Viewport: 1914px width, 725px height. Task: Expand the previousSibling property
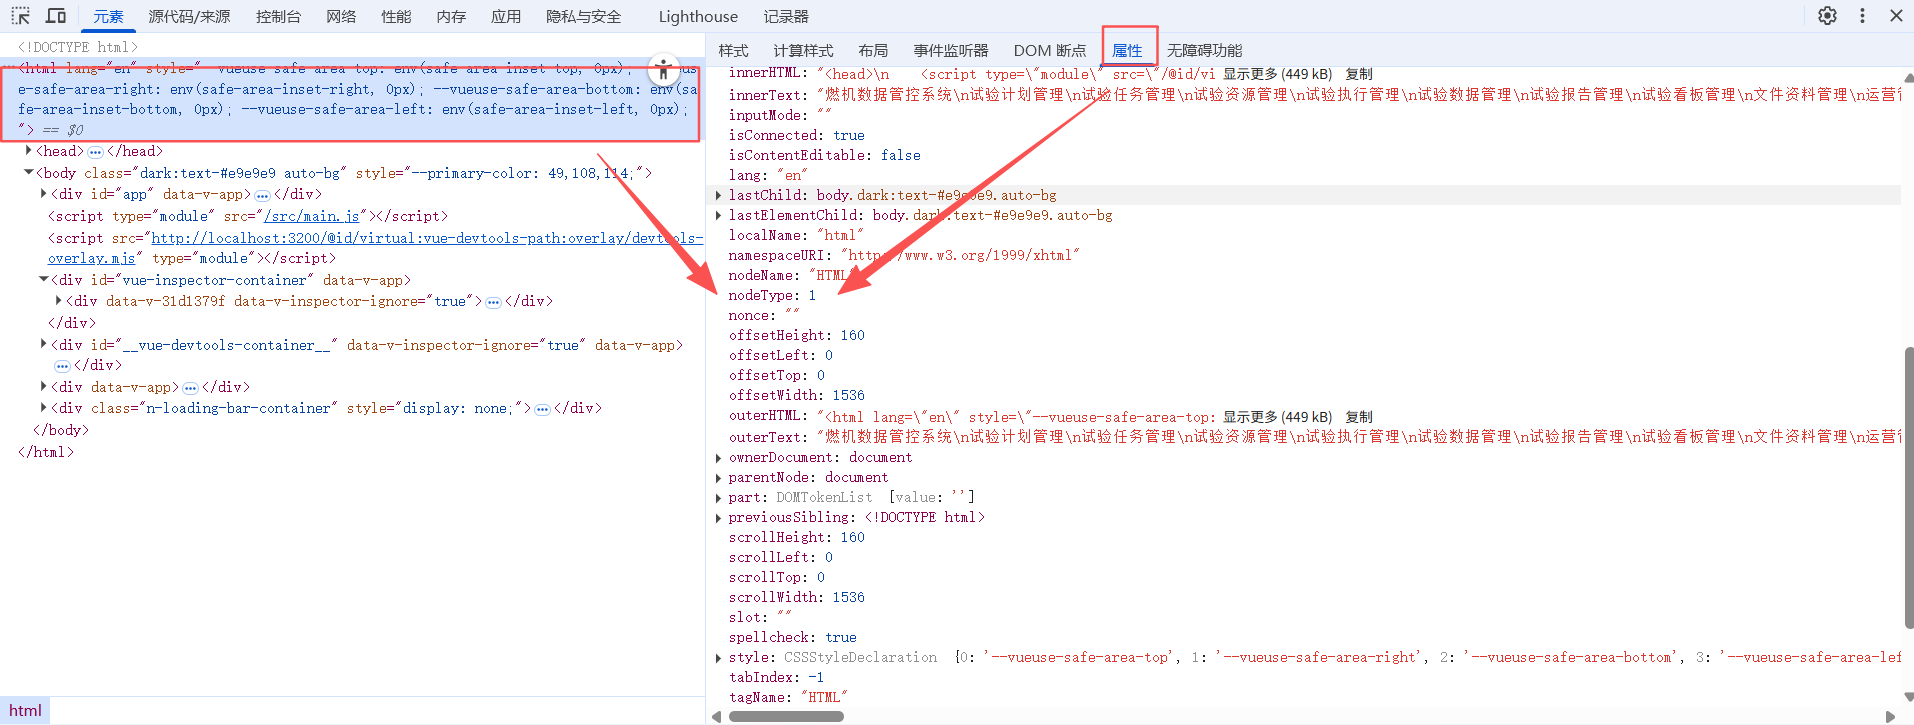(x=719, y=517)
